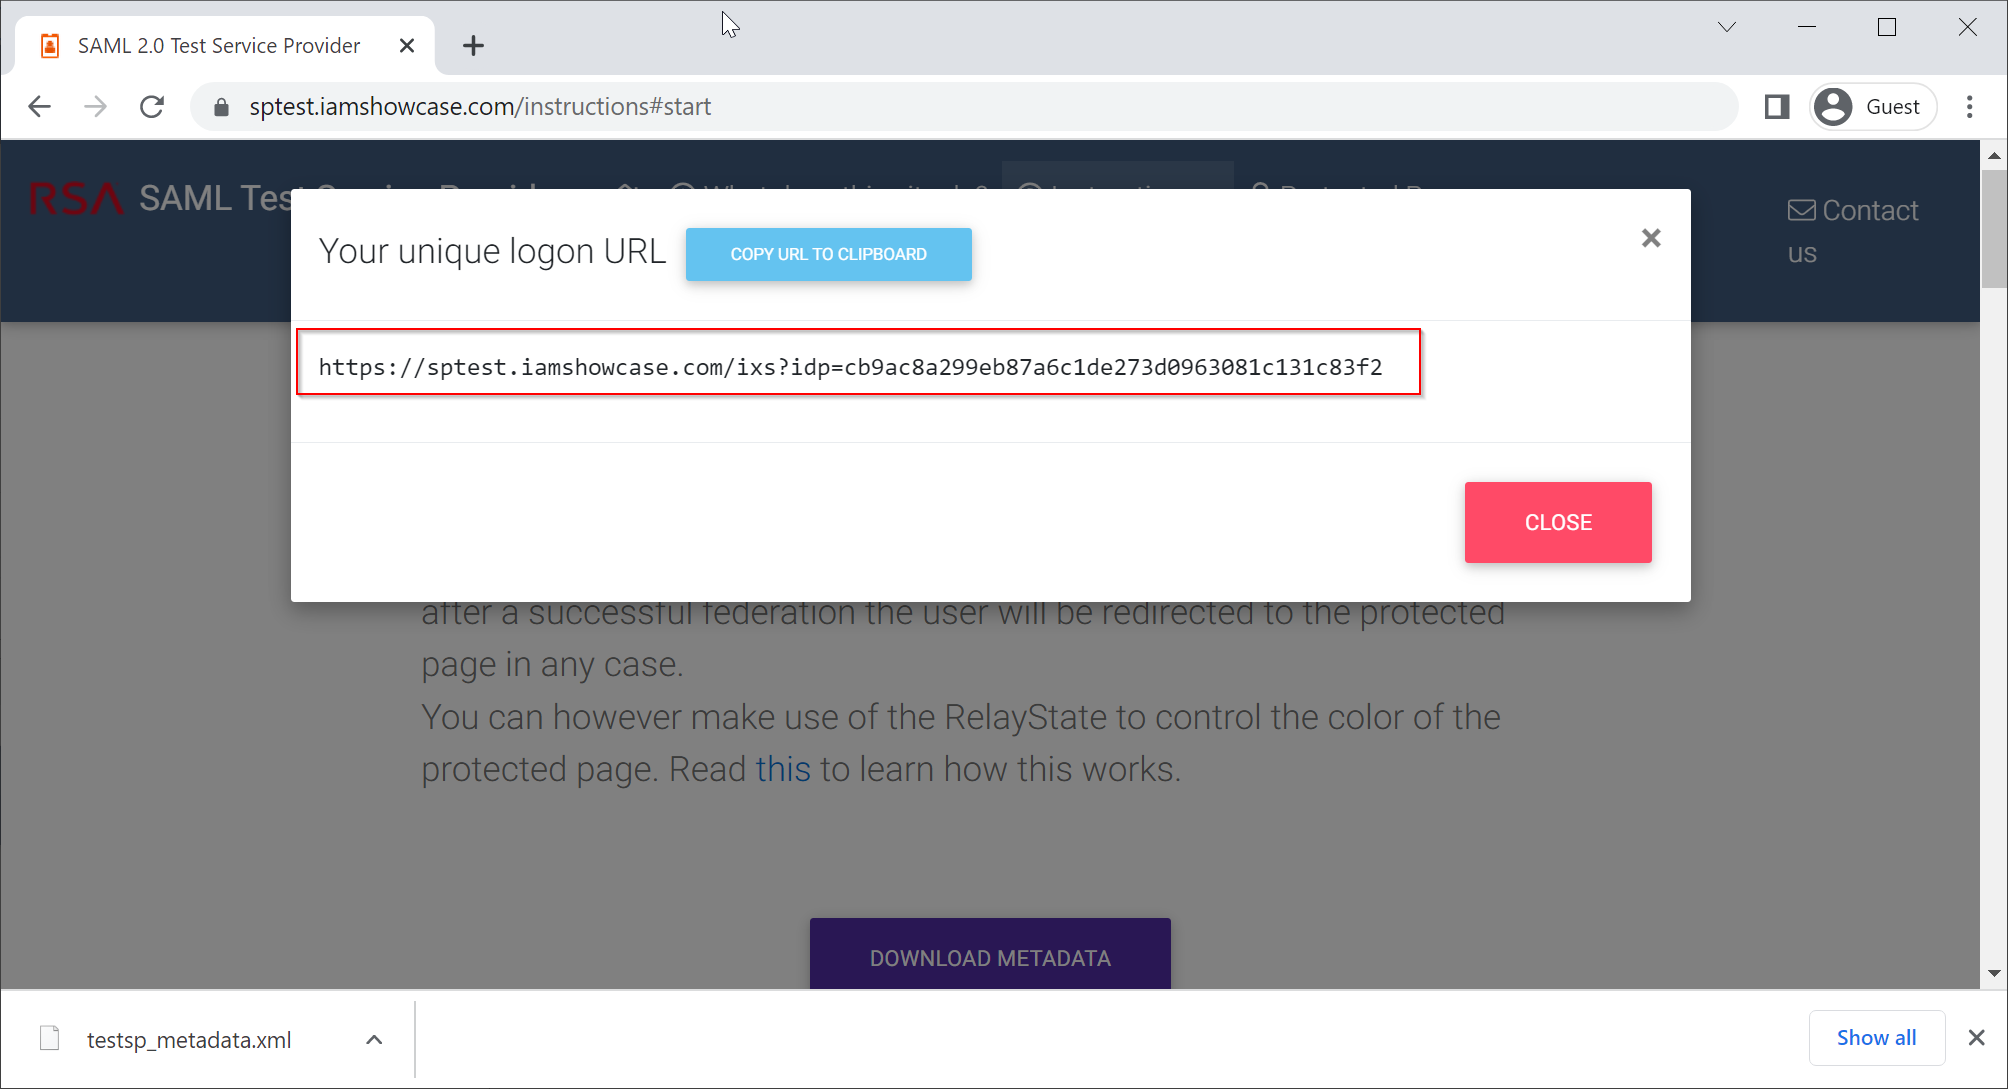Reload the current page

click(152, 107)
